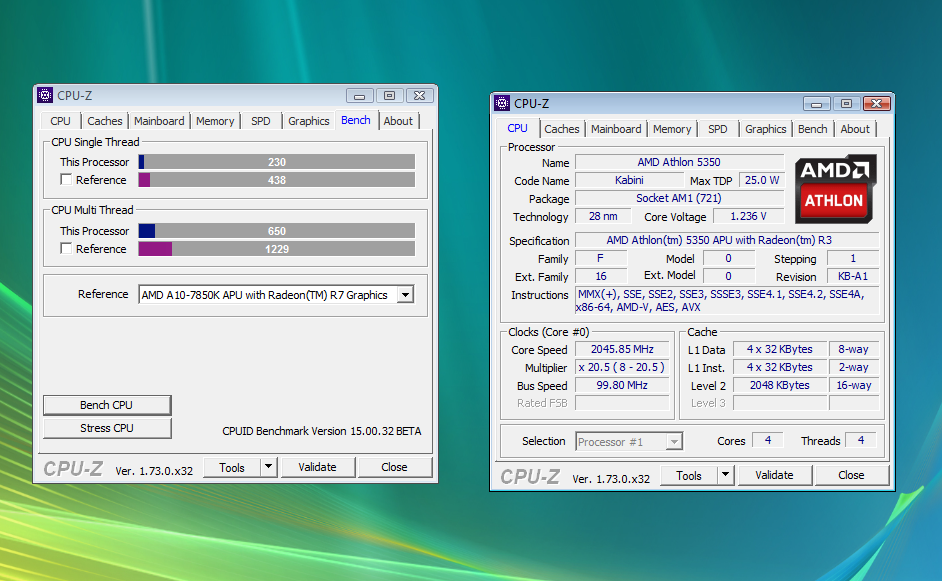Click the AMD Athlon logo image
The height and width of the screenshot is (581, 942).
(x=836, y=189)
